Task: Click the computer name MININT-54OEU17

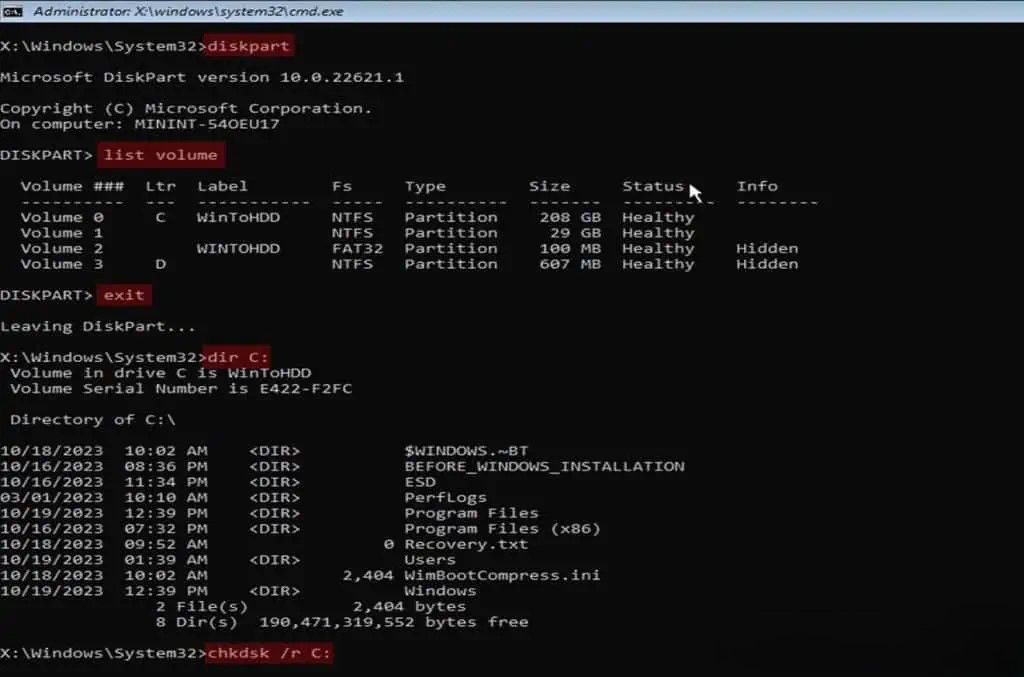Action: [x=206, y=124]
